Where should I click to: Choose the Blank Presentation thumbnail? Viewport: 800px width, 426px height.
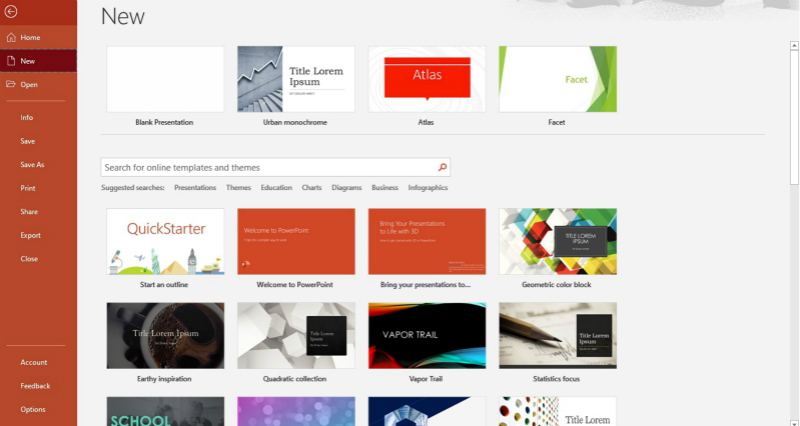[x=165, y=79]
